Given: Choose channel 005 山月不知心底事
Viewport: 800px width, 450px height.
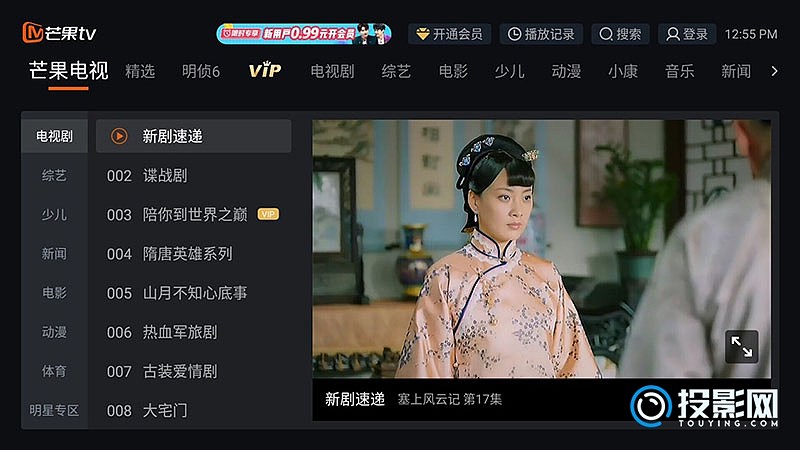Looking at the screenshot, I should click(x=194, y=293).
